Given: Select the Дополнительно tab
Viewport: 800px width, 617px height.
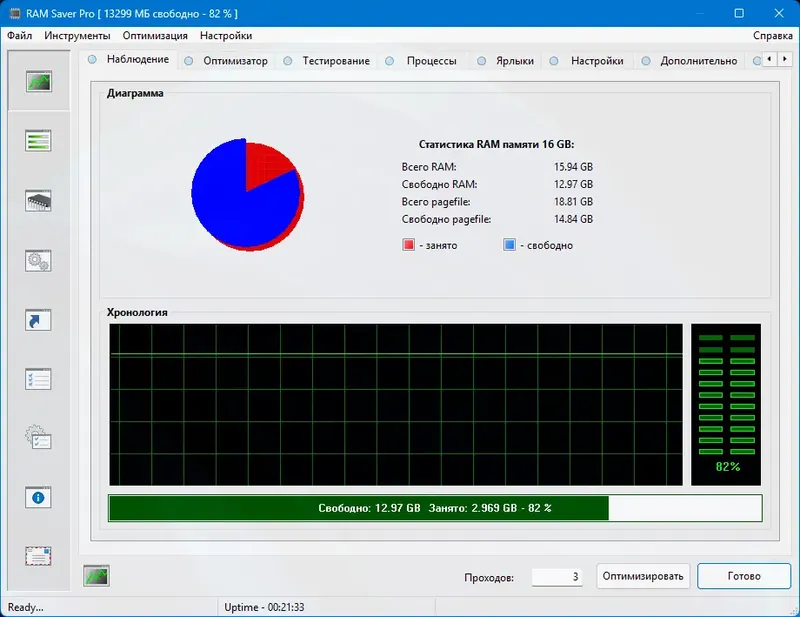Looking at the screenshot, I should tap(697, 60).
